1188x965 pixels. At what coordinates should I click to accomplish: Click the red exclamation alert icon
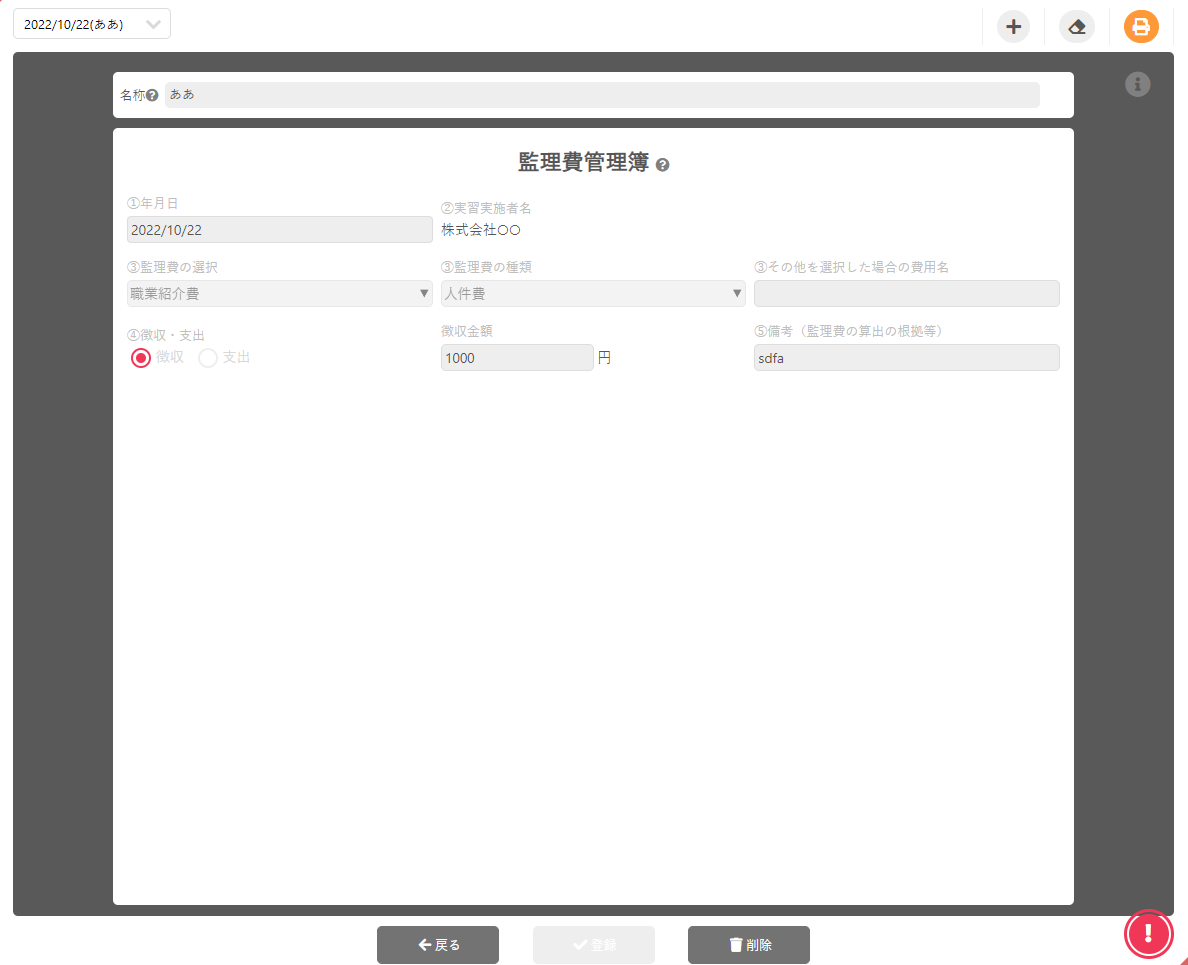[1149, 933]
